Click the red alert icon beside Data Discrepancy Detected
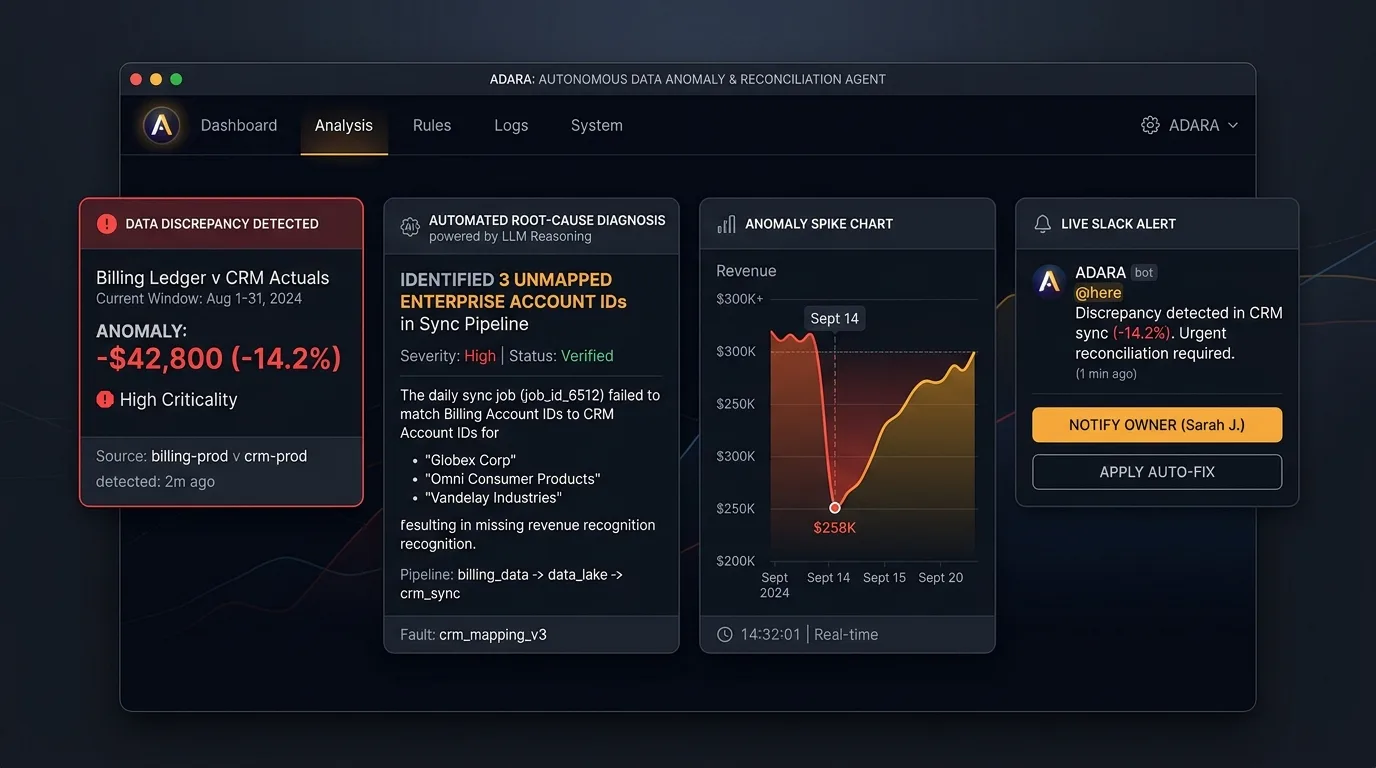The height and width of the screenshot is (768, 1376). tap(107, 224)
